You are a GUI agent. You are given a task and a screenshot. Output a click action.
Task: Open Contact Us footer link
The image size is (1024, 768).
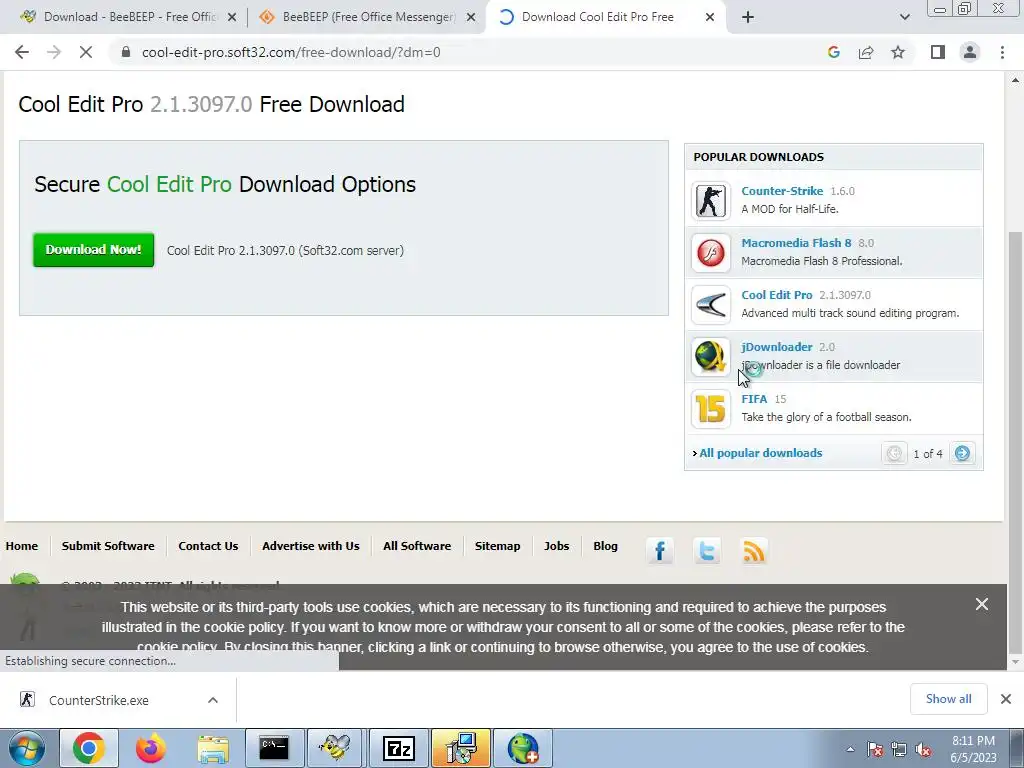(x=208, y=546)
